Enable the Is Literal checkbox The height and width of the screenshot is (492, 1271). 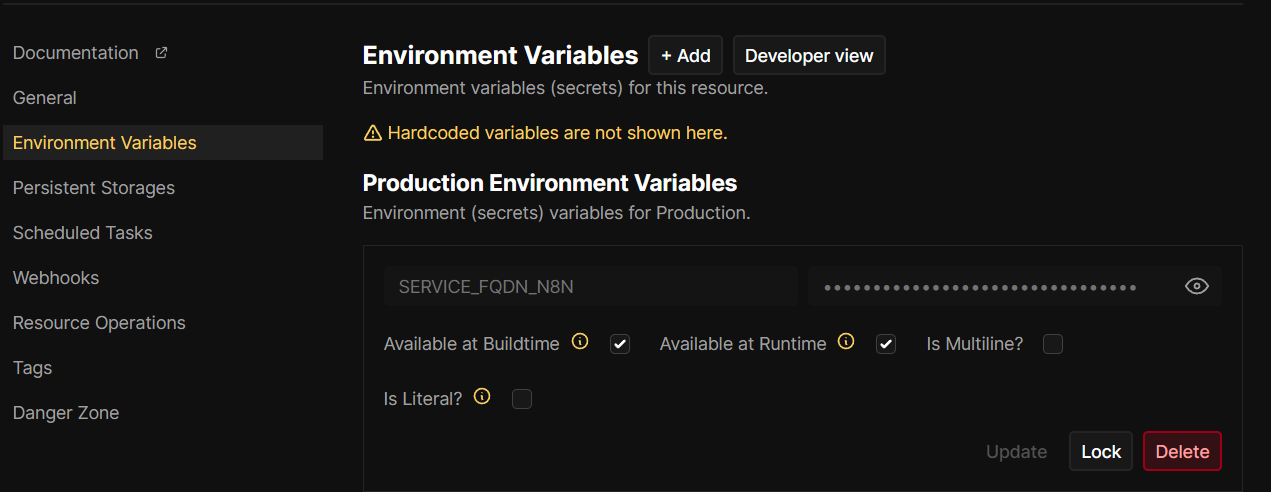pyautogui.click(x=521, y=399)
